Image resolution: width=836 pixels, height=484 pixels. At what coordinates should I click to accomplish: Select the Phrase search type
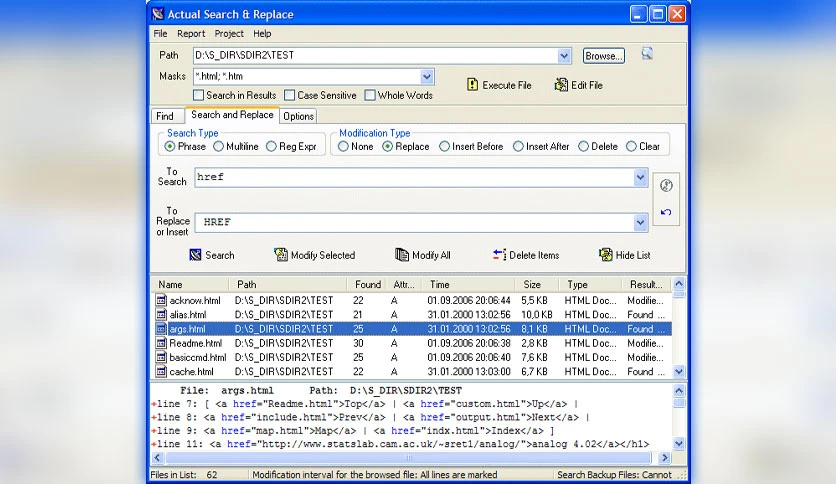170,146
